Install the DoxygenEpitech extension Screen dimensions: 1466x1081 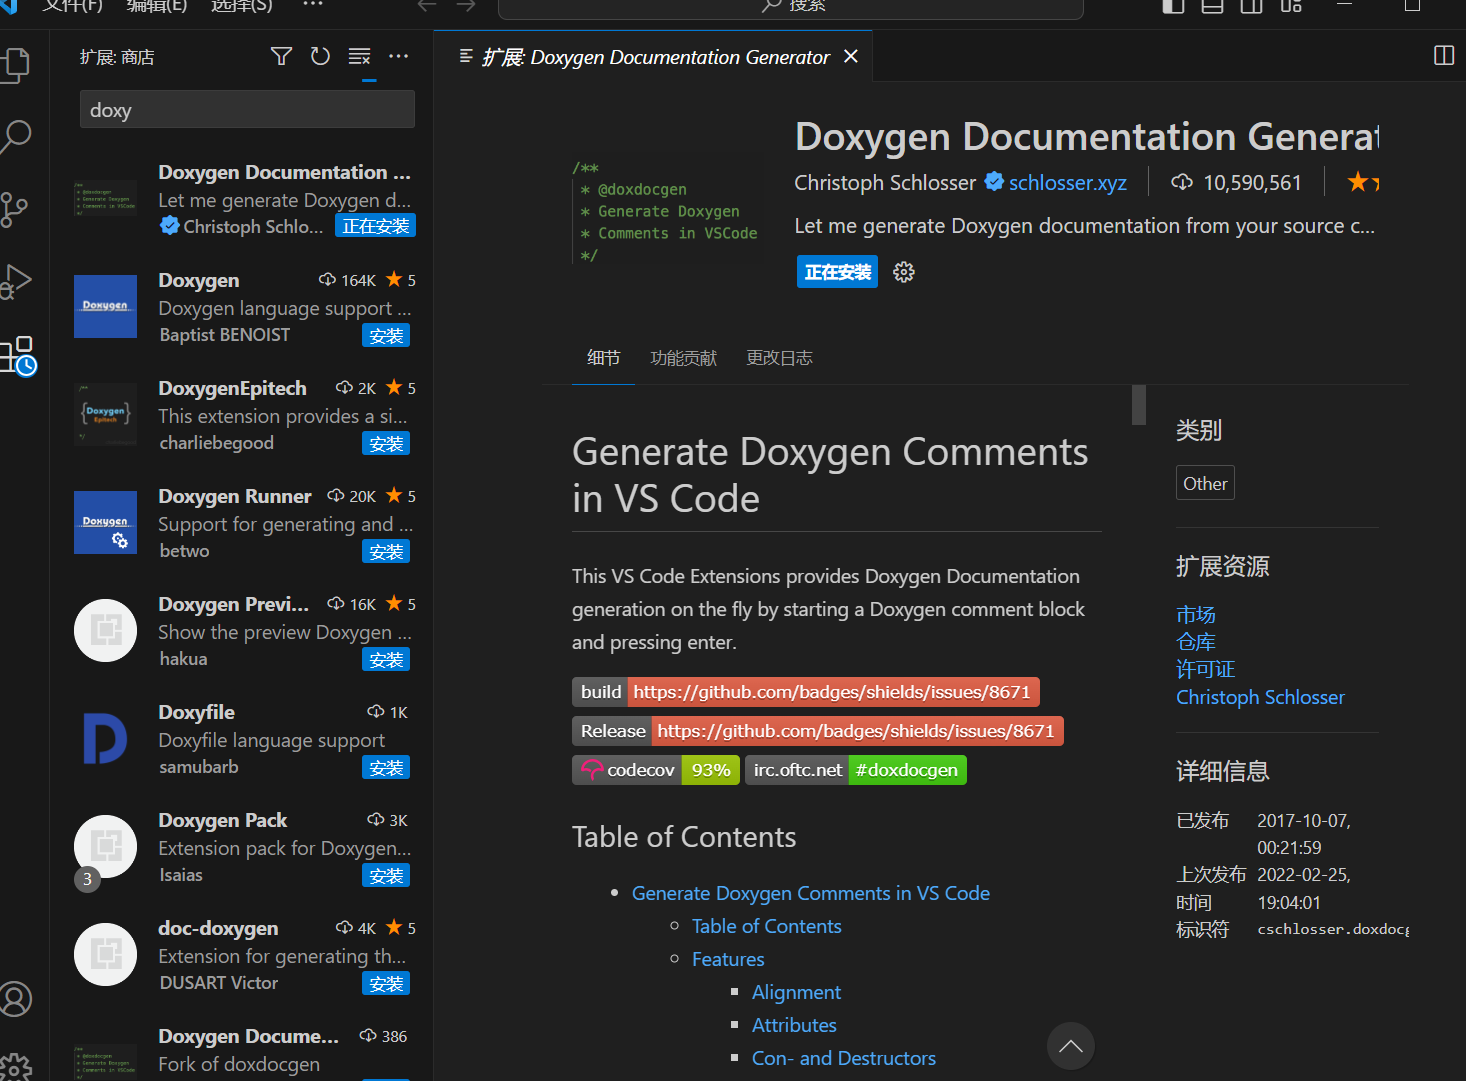pos(386,444)
